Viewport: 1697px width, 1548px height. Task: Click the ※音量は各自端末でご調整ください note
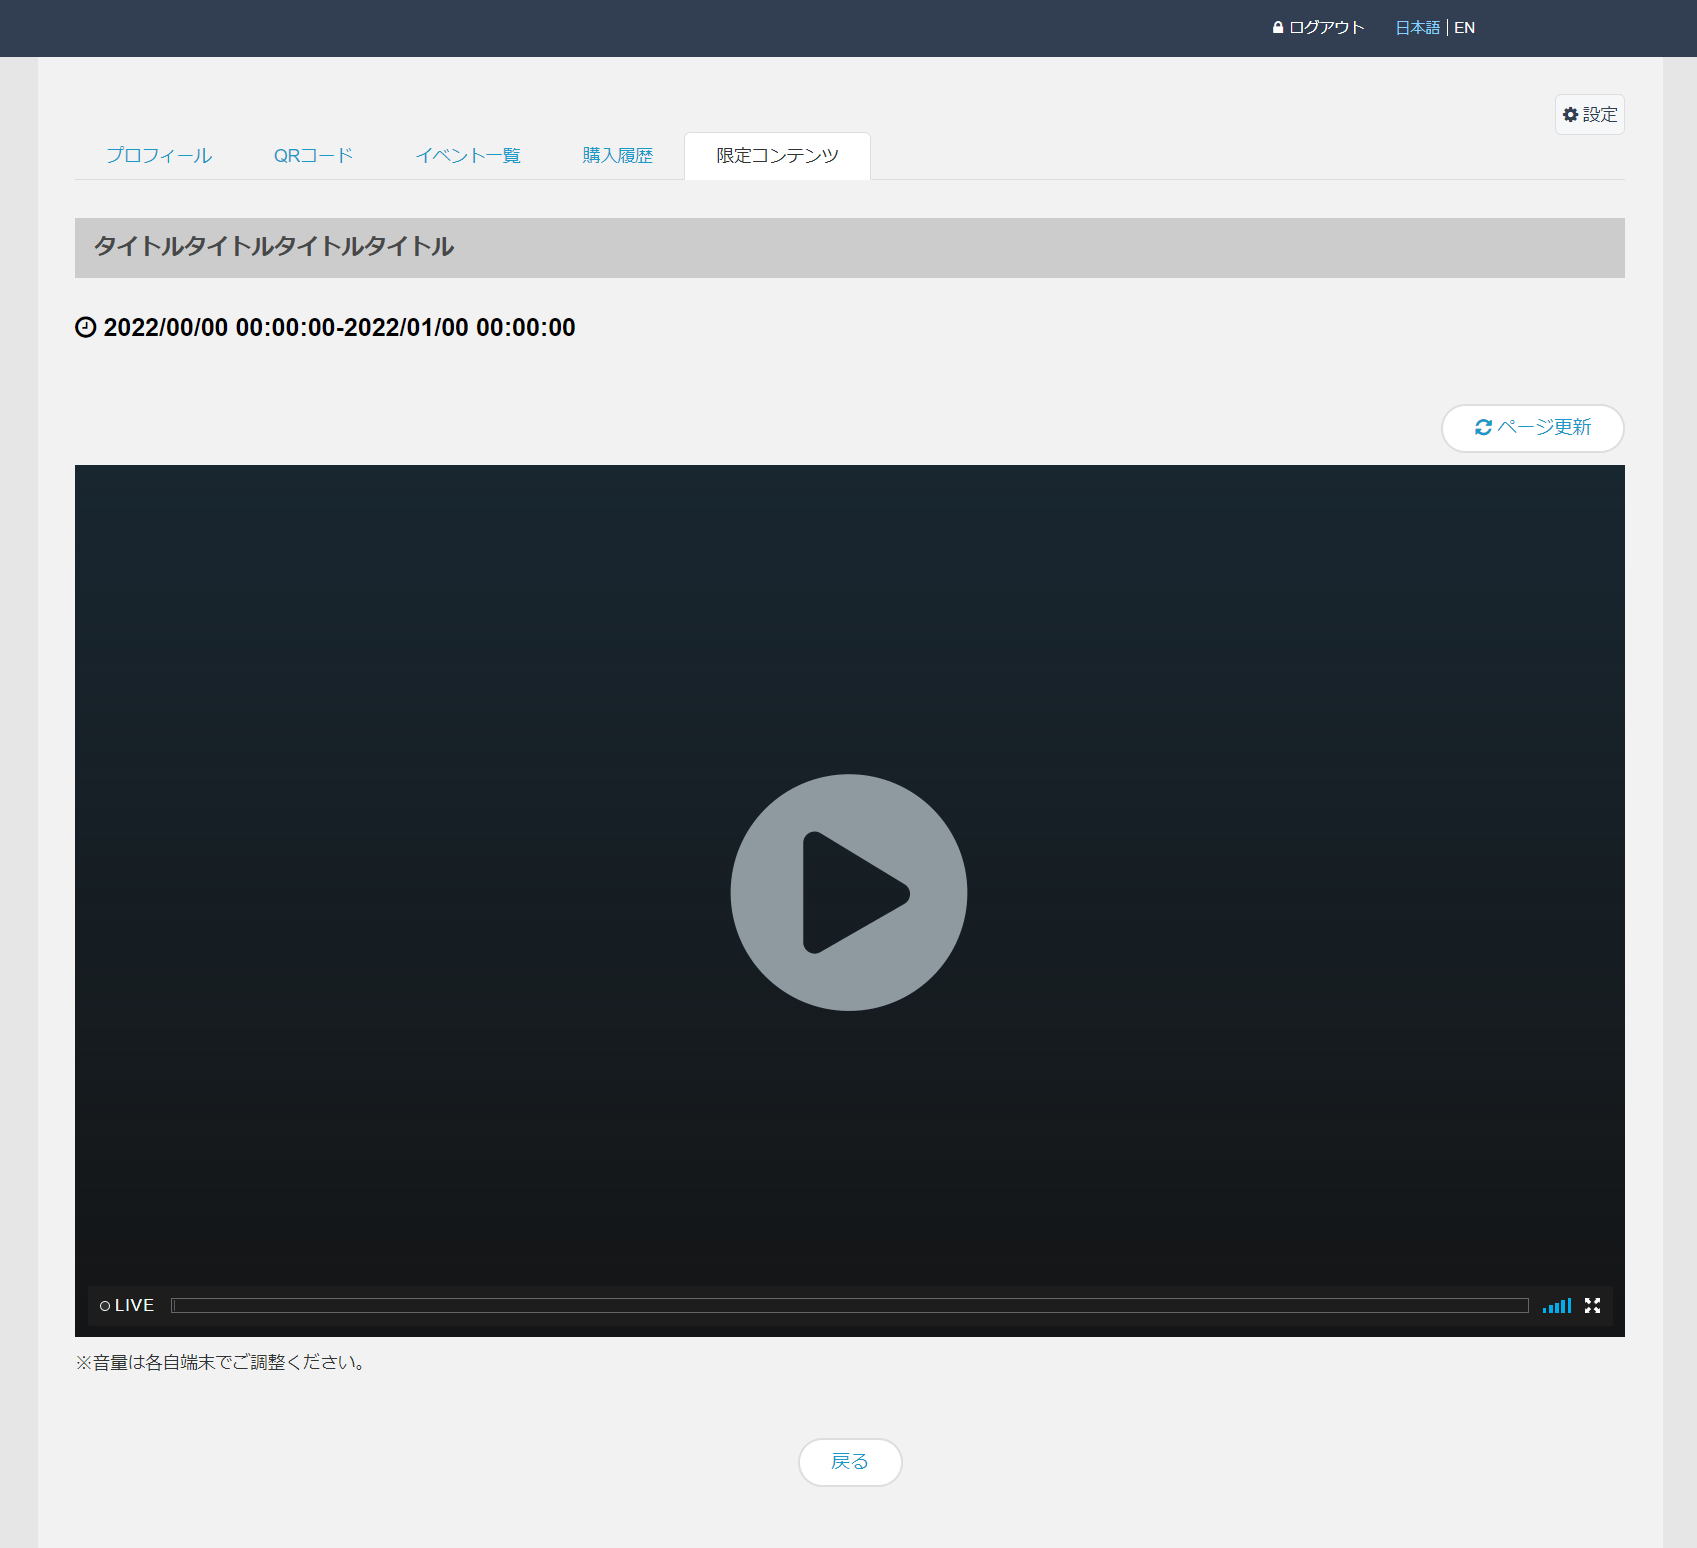223,1362
